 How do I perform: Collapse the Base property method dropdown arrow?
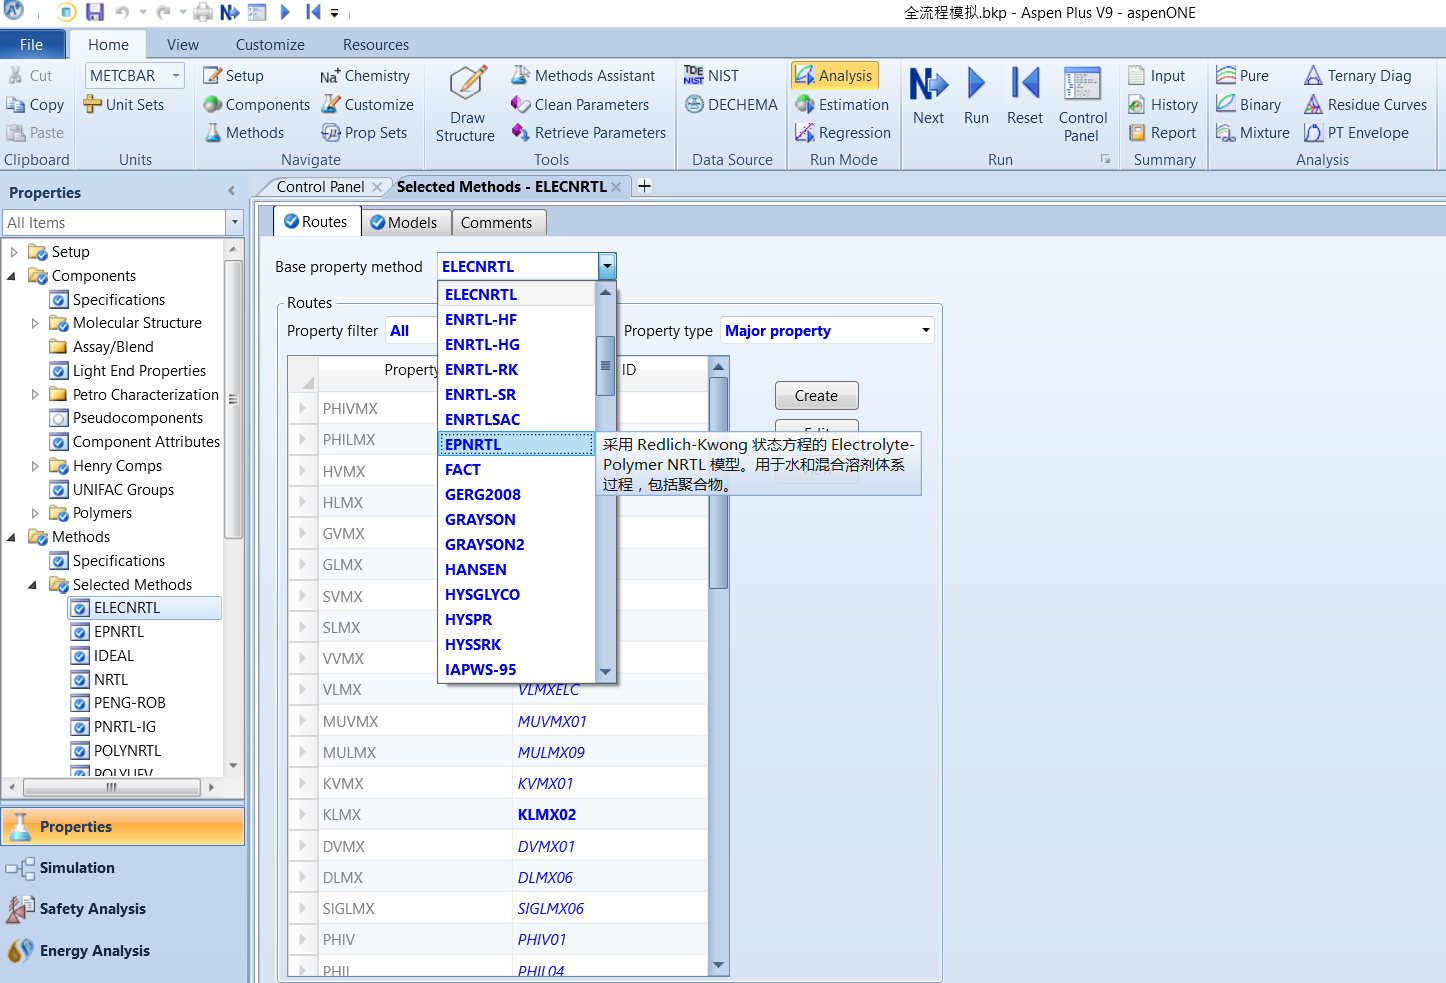[x=607, y=266]
